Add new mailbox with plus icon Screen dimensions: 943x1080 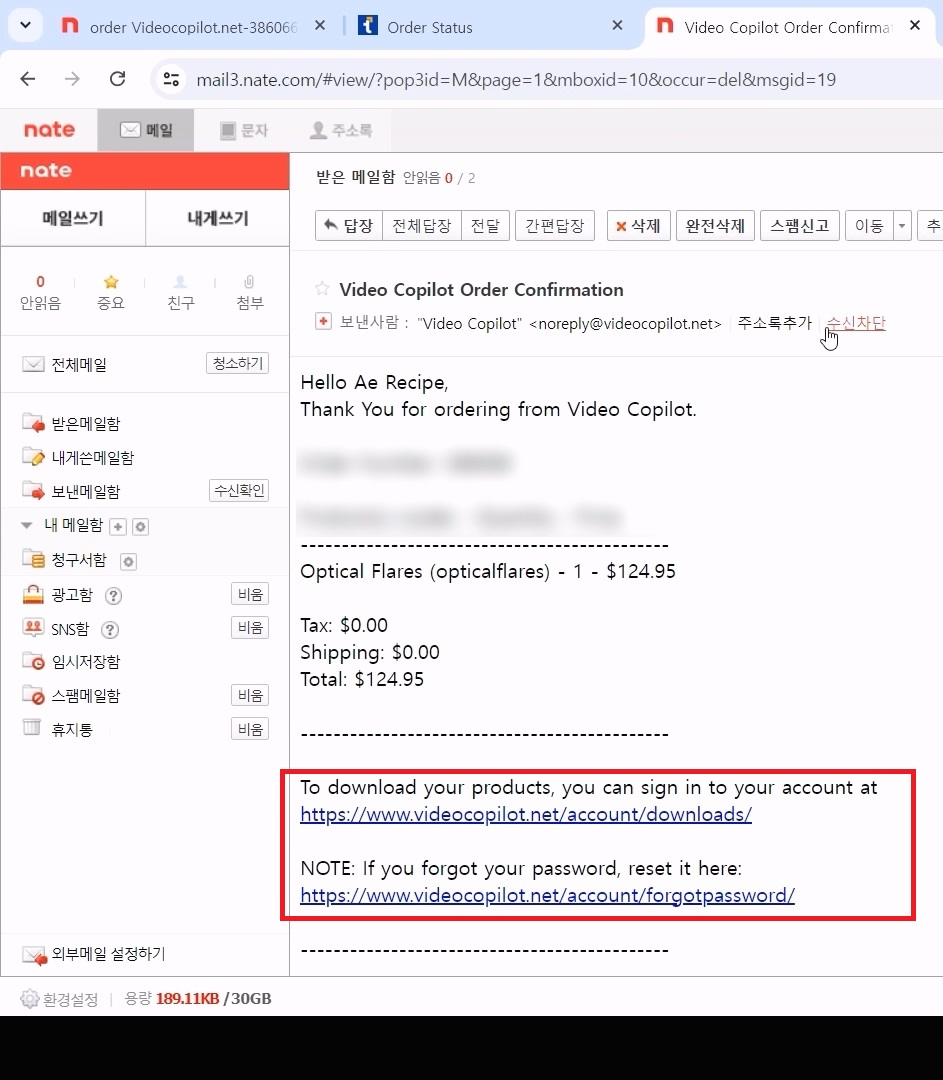tap(118, 527)
